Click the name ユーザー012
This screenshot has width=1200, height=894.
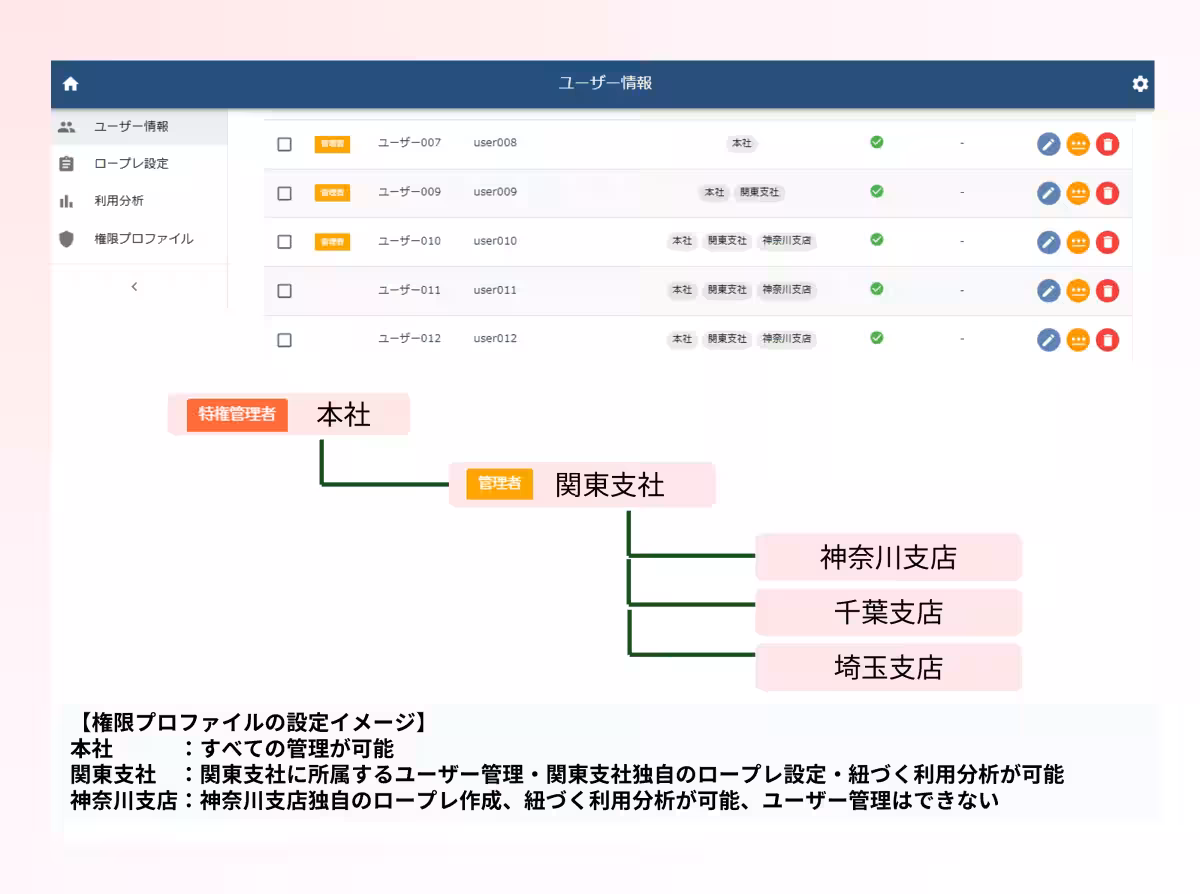tap(409, 339)
